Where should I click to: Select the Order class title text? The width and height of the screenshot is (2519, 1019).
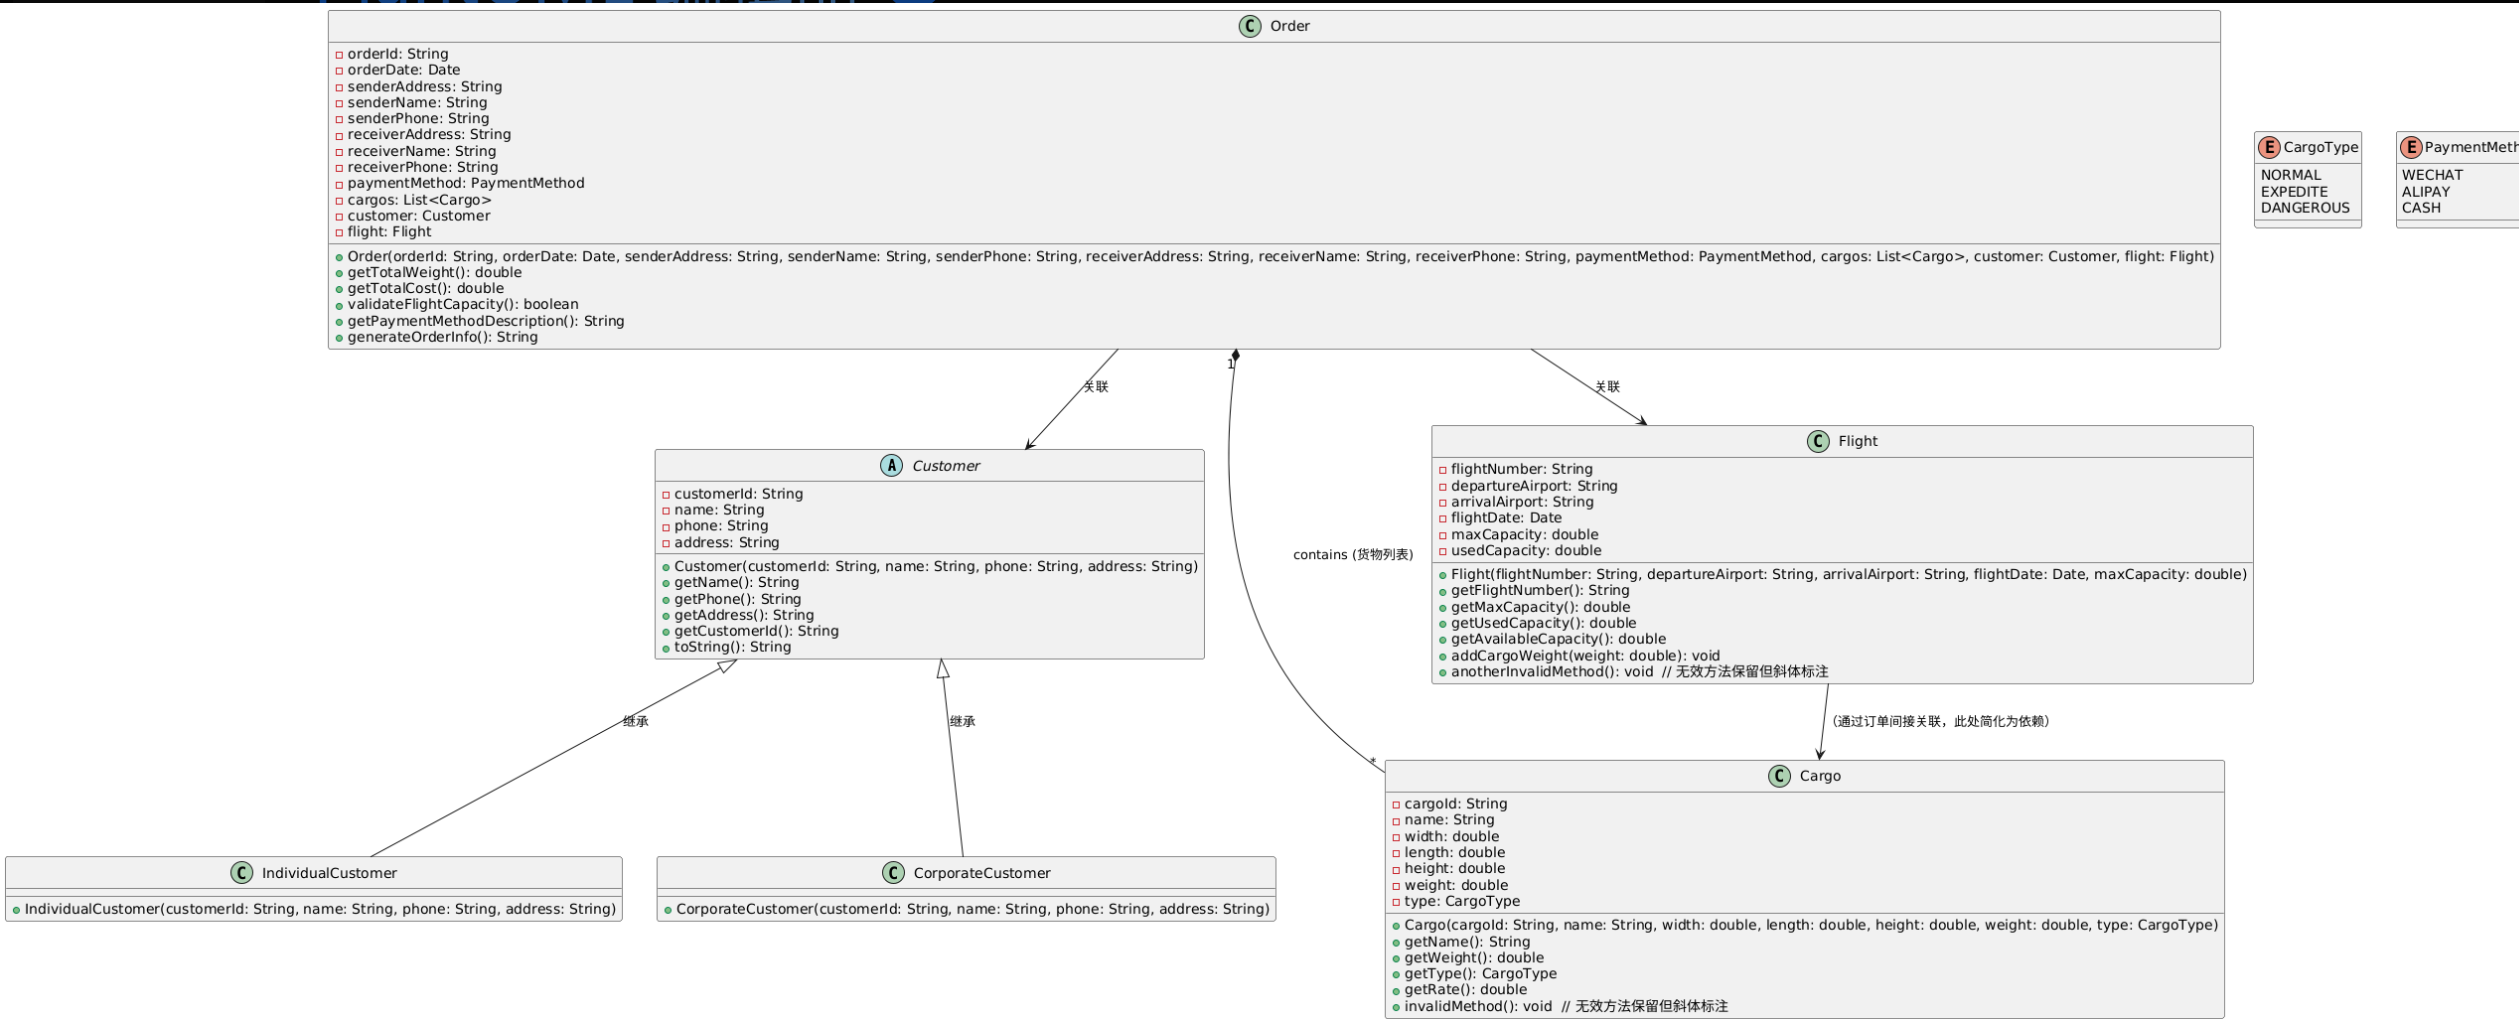[x=1289, y=26]
